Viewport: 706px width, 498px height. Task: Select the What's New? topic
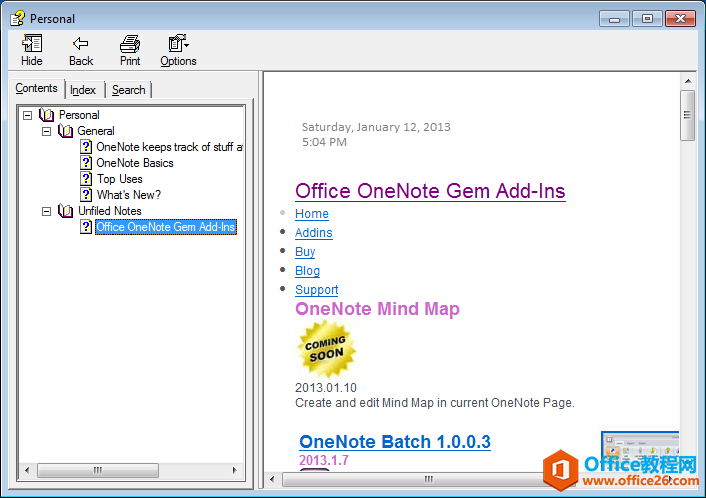tap(128, 195)
